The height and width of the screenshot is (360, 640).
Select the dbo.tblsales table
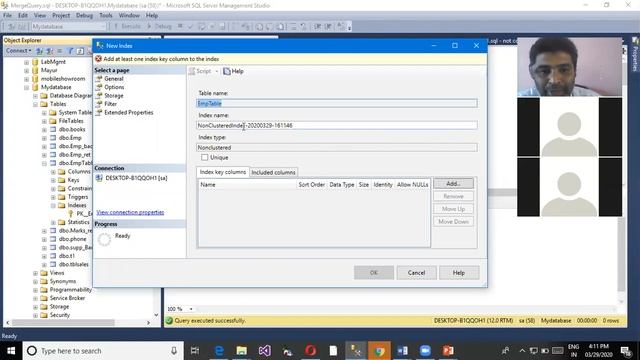click(x=73, y=264)
